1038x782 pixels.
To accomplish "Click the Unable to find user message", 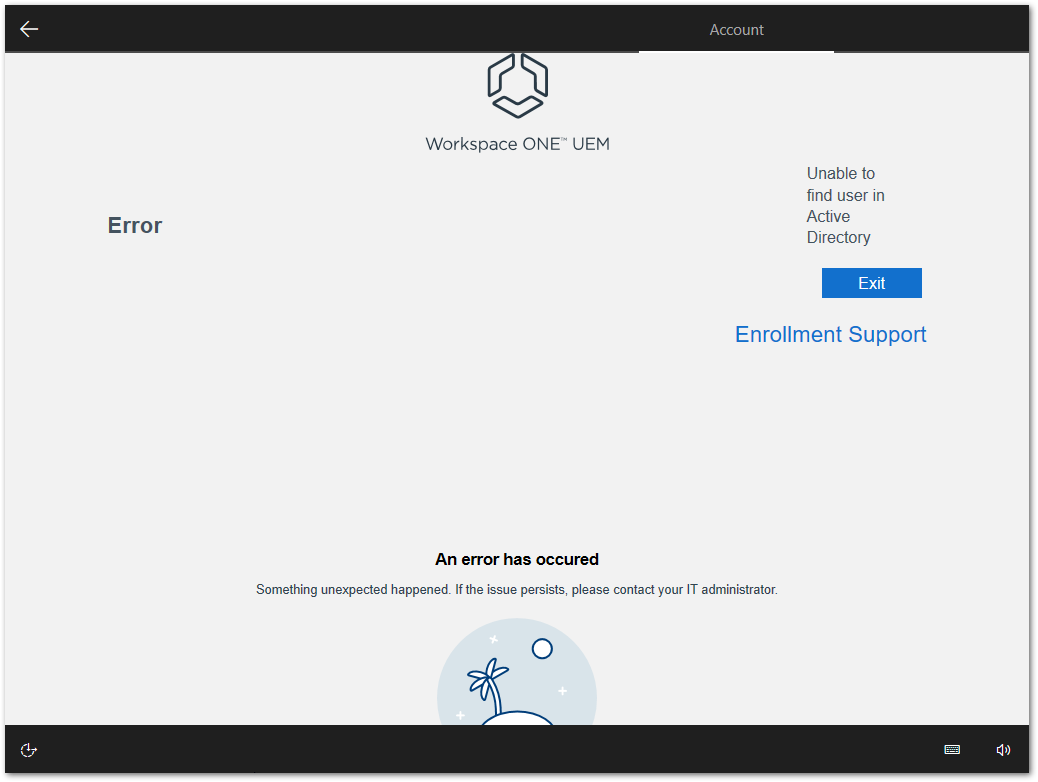I will pos(845,205).
